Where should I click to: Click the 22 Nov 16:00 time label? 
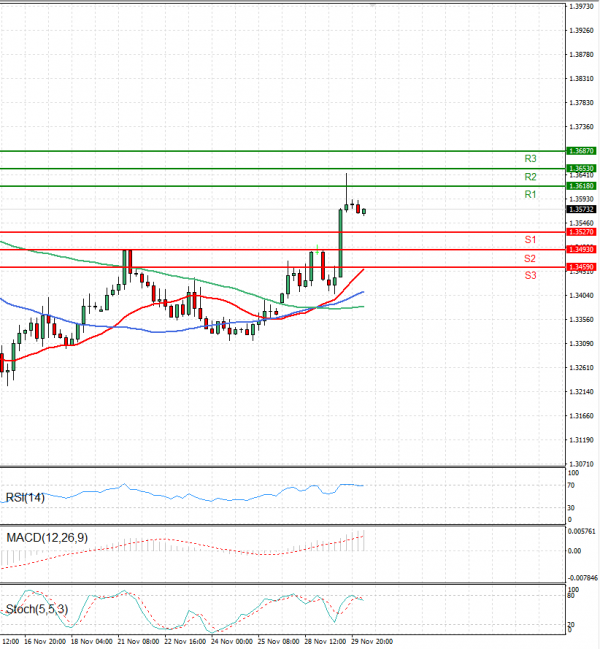(185, 642)
